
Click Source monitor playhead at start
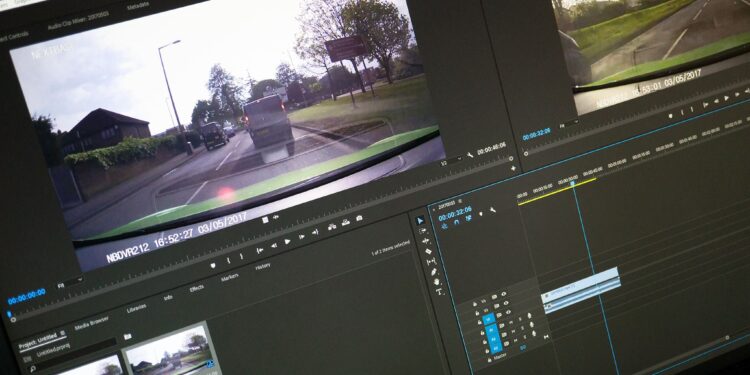click(x=9, y=314)
